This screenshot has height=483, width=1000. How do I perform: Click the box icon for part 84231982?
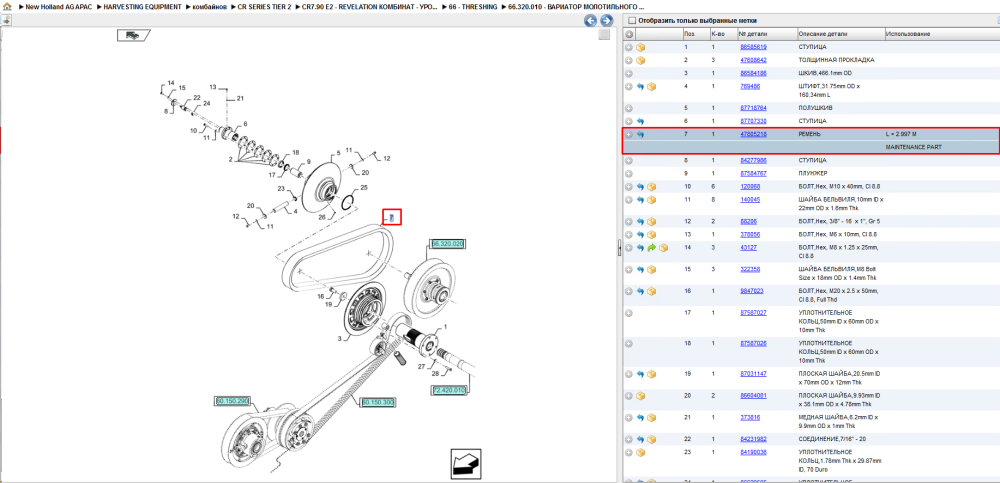[x=652, y=439]
